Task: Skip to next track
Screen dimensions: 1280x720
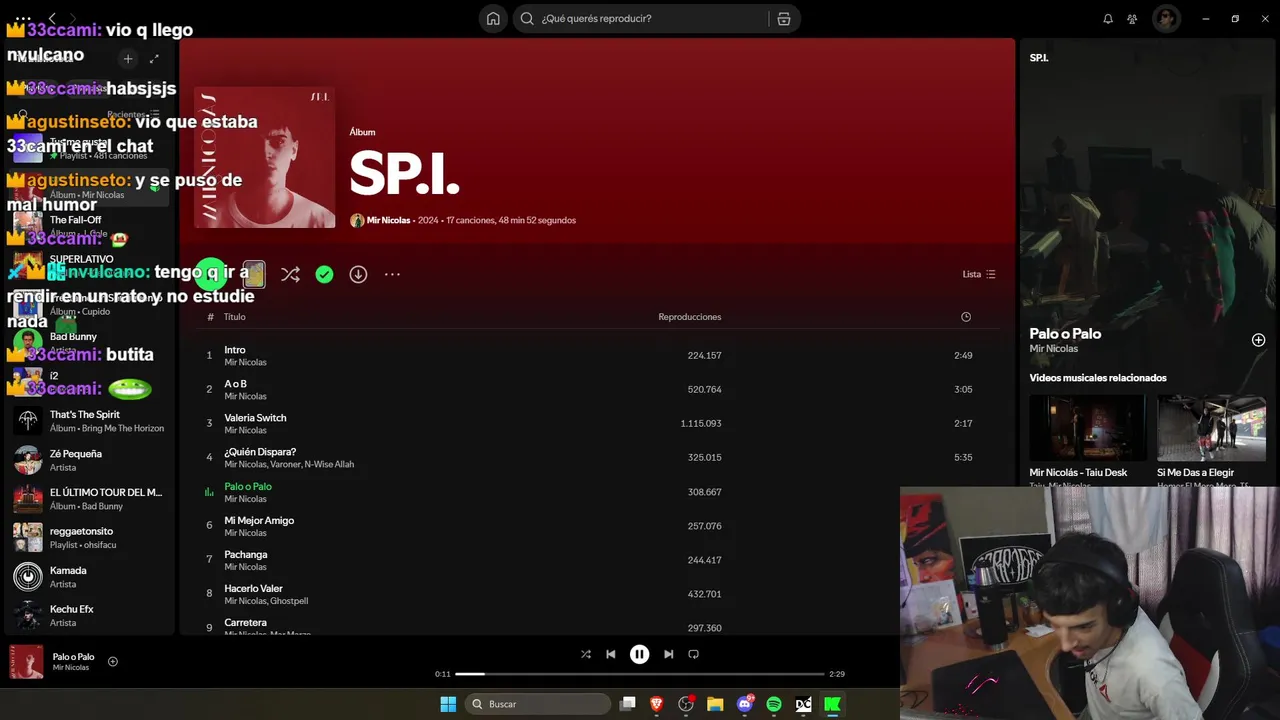Action: coord(668,654)
